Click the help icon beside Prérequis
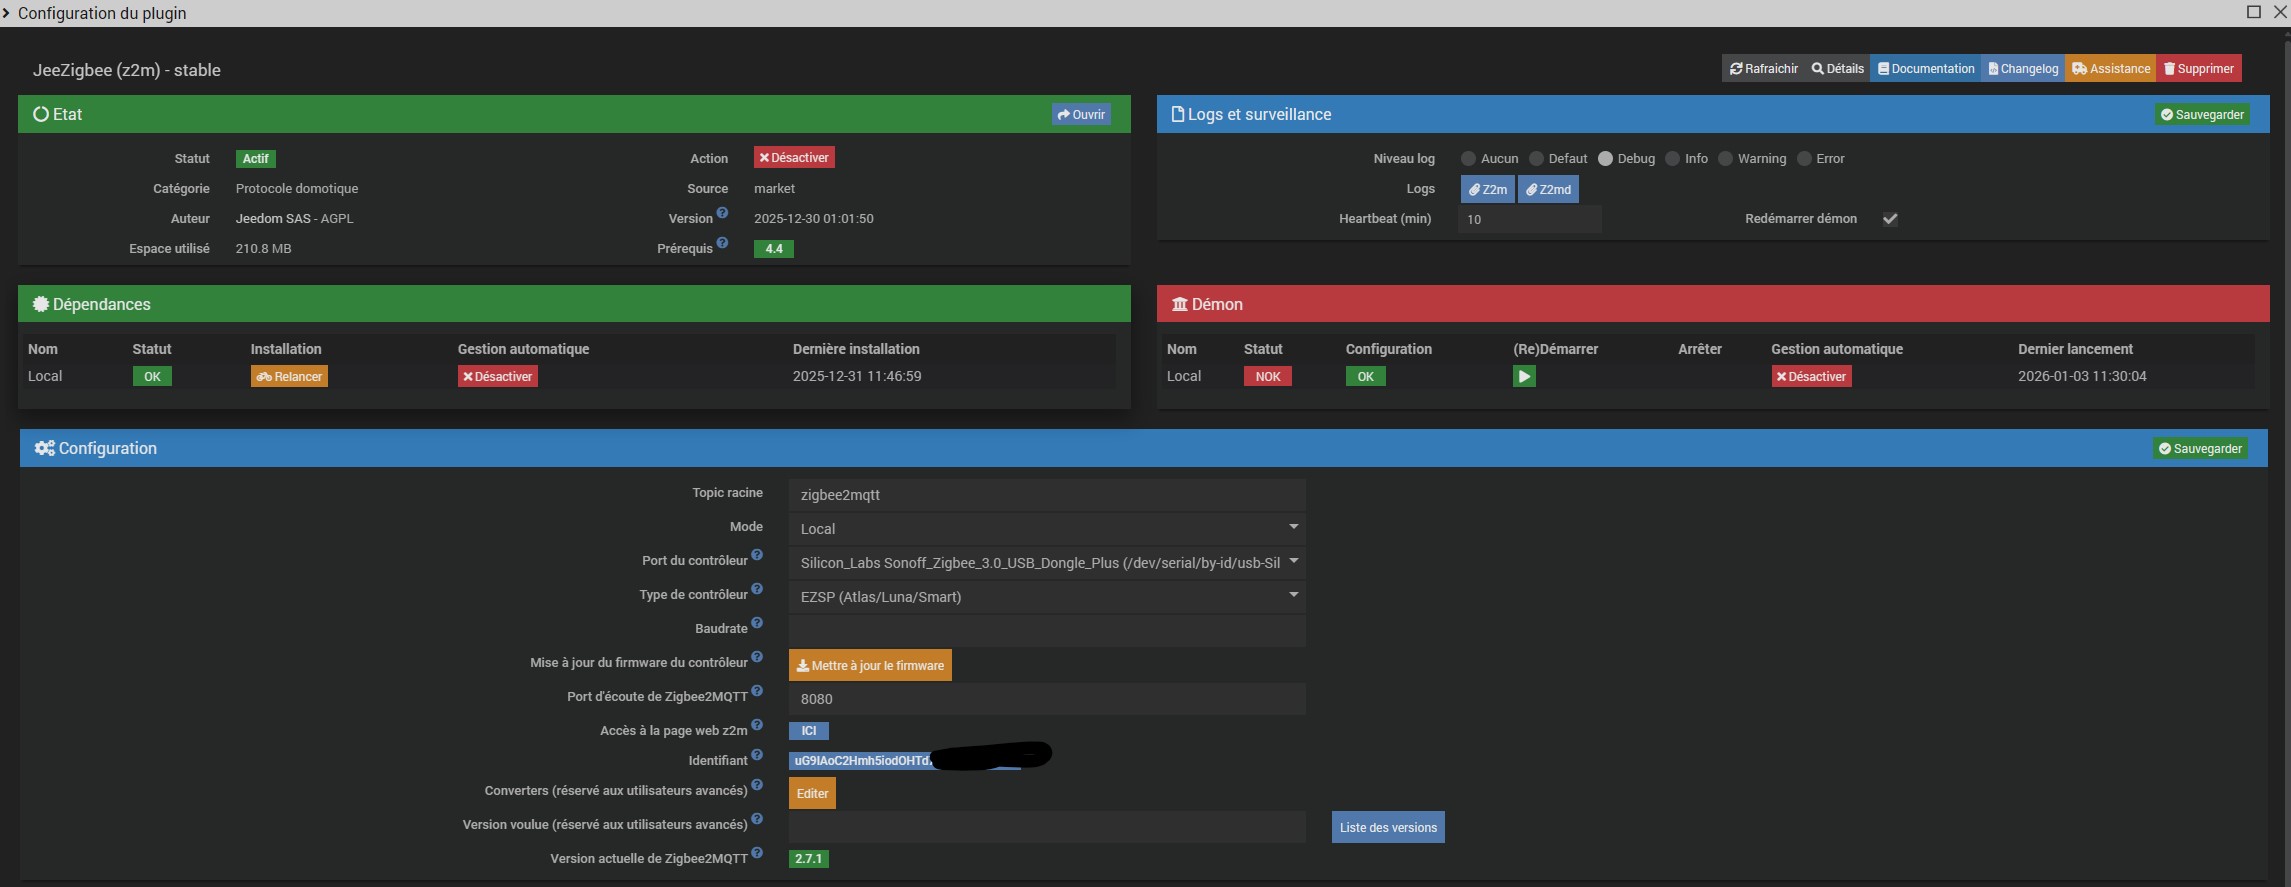Image resolution: width=2291 pixels, height=887 pixels. tap(722, 243)
